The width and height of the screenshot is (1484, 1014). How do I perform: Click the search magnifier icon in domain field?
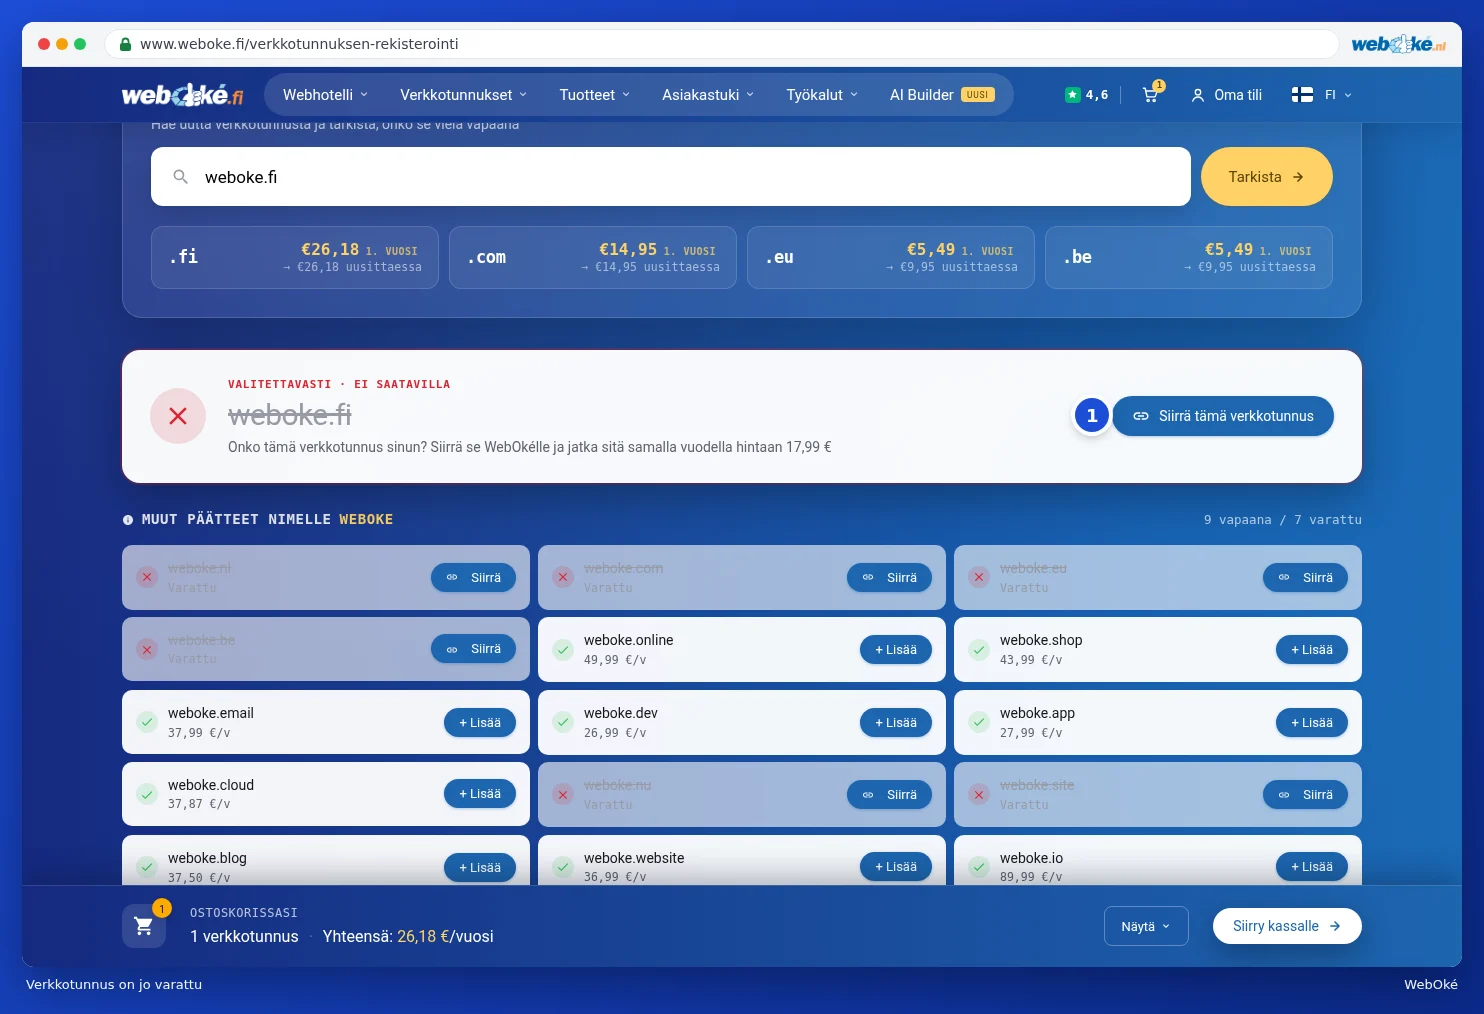pyautogui.click(x=181, y=177)
